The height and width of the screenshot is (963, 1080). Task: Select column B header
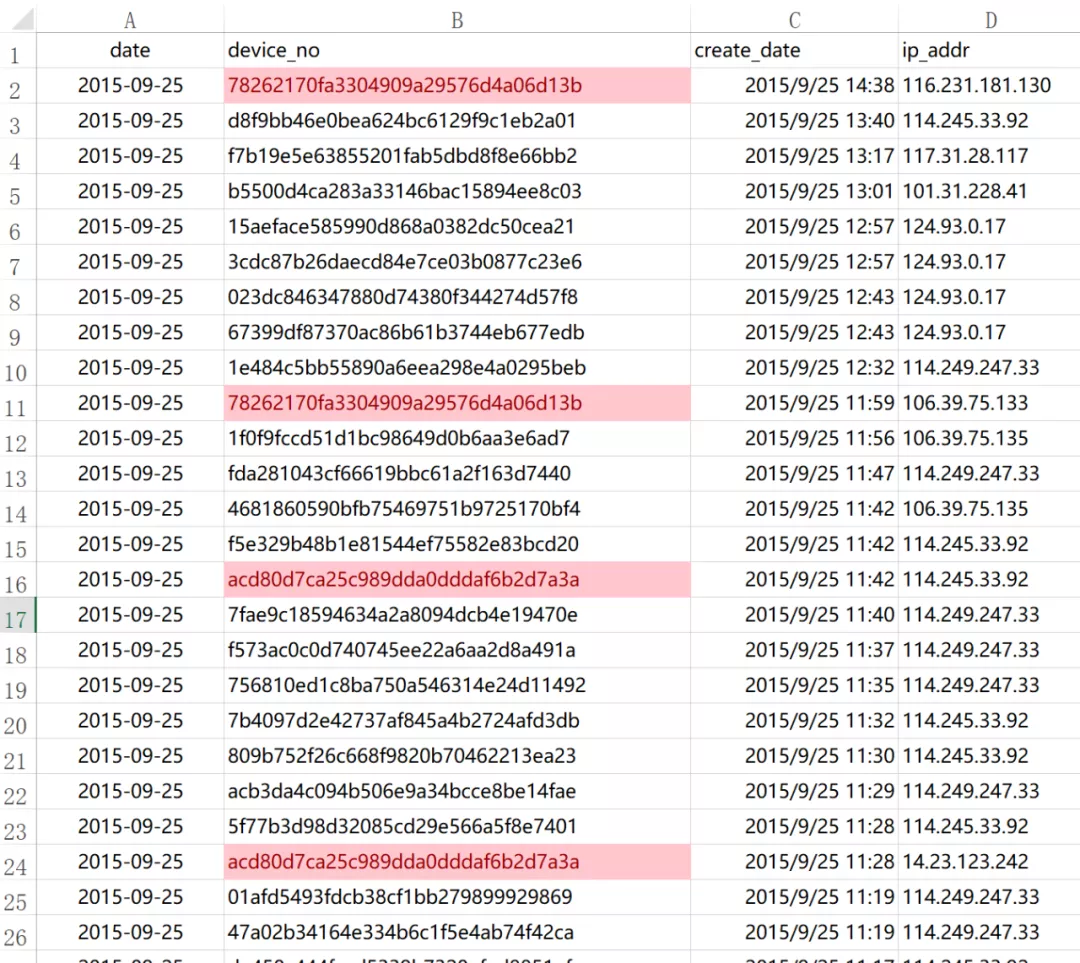point(457,20)
